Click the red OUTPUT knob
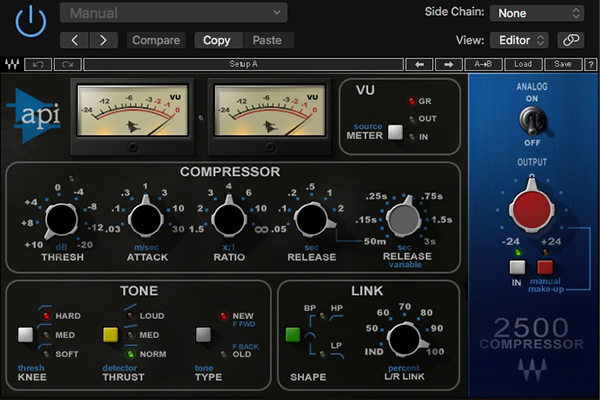The width and height of the screenshot is (600, 400). coord(532,209)
